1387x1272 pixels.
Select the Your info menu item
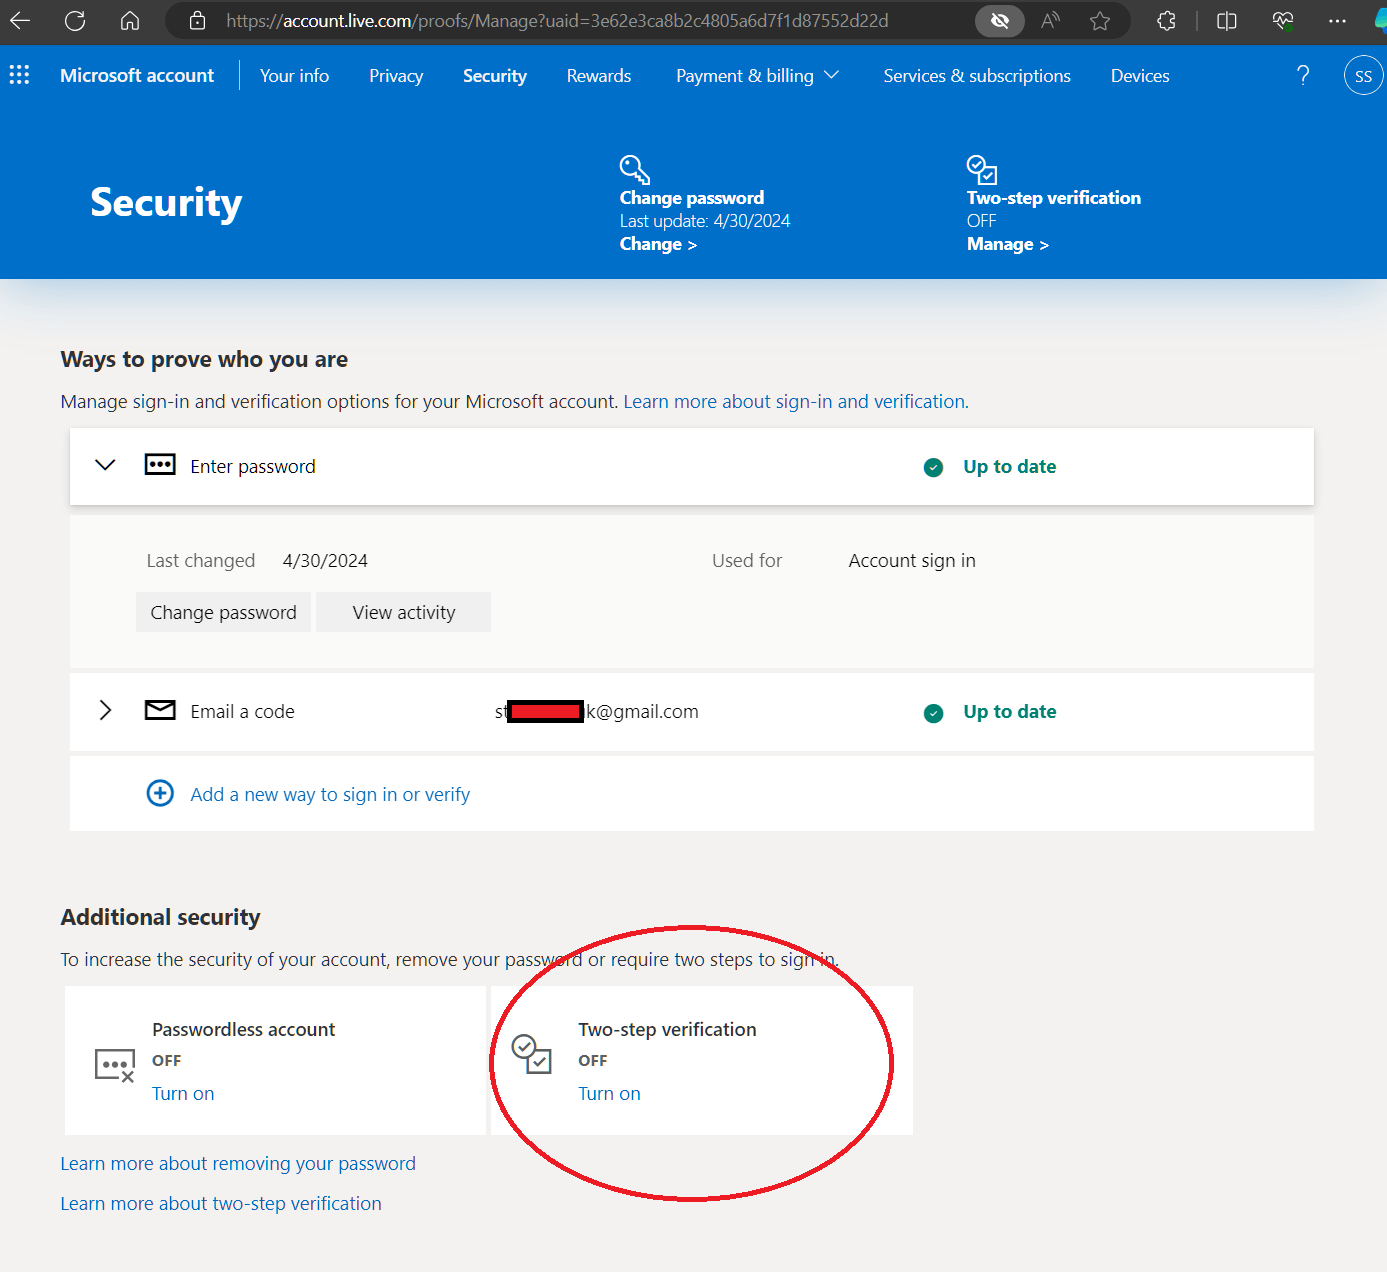294,75
